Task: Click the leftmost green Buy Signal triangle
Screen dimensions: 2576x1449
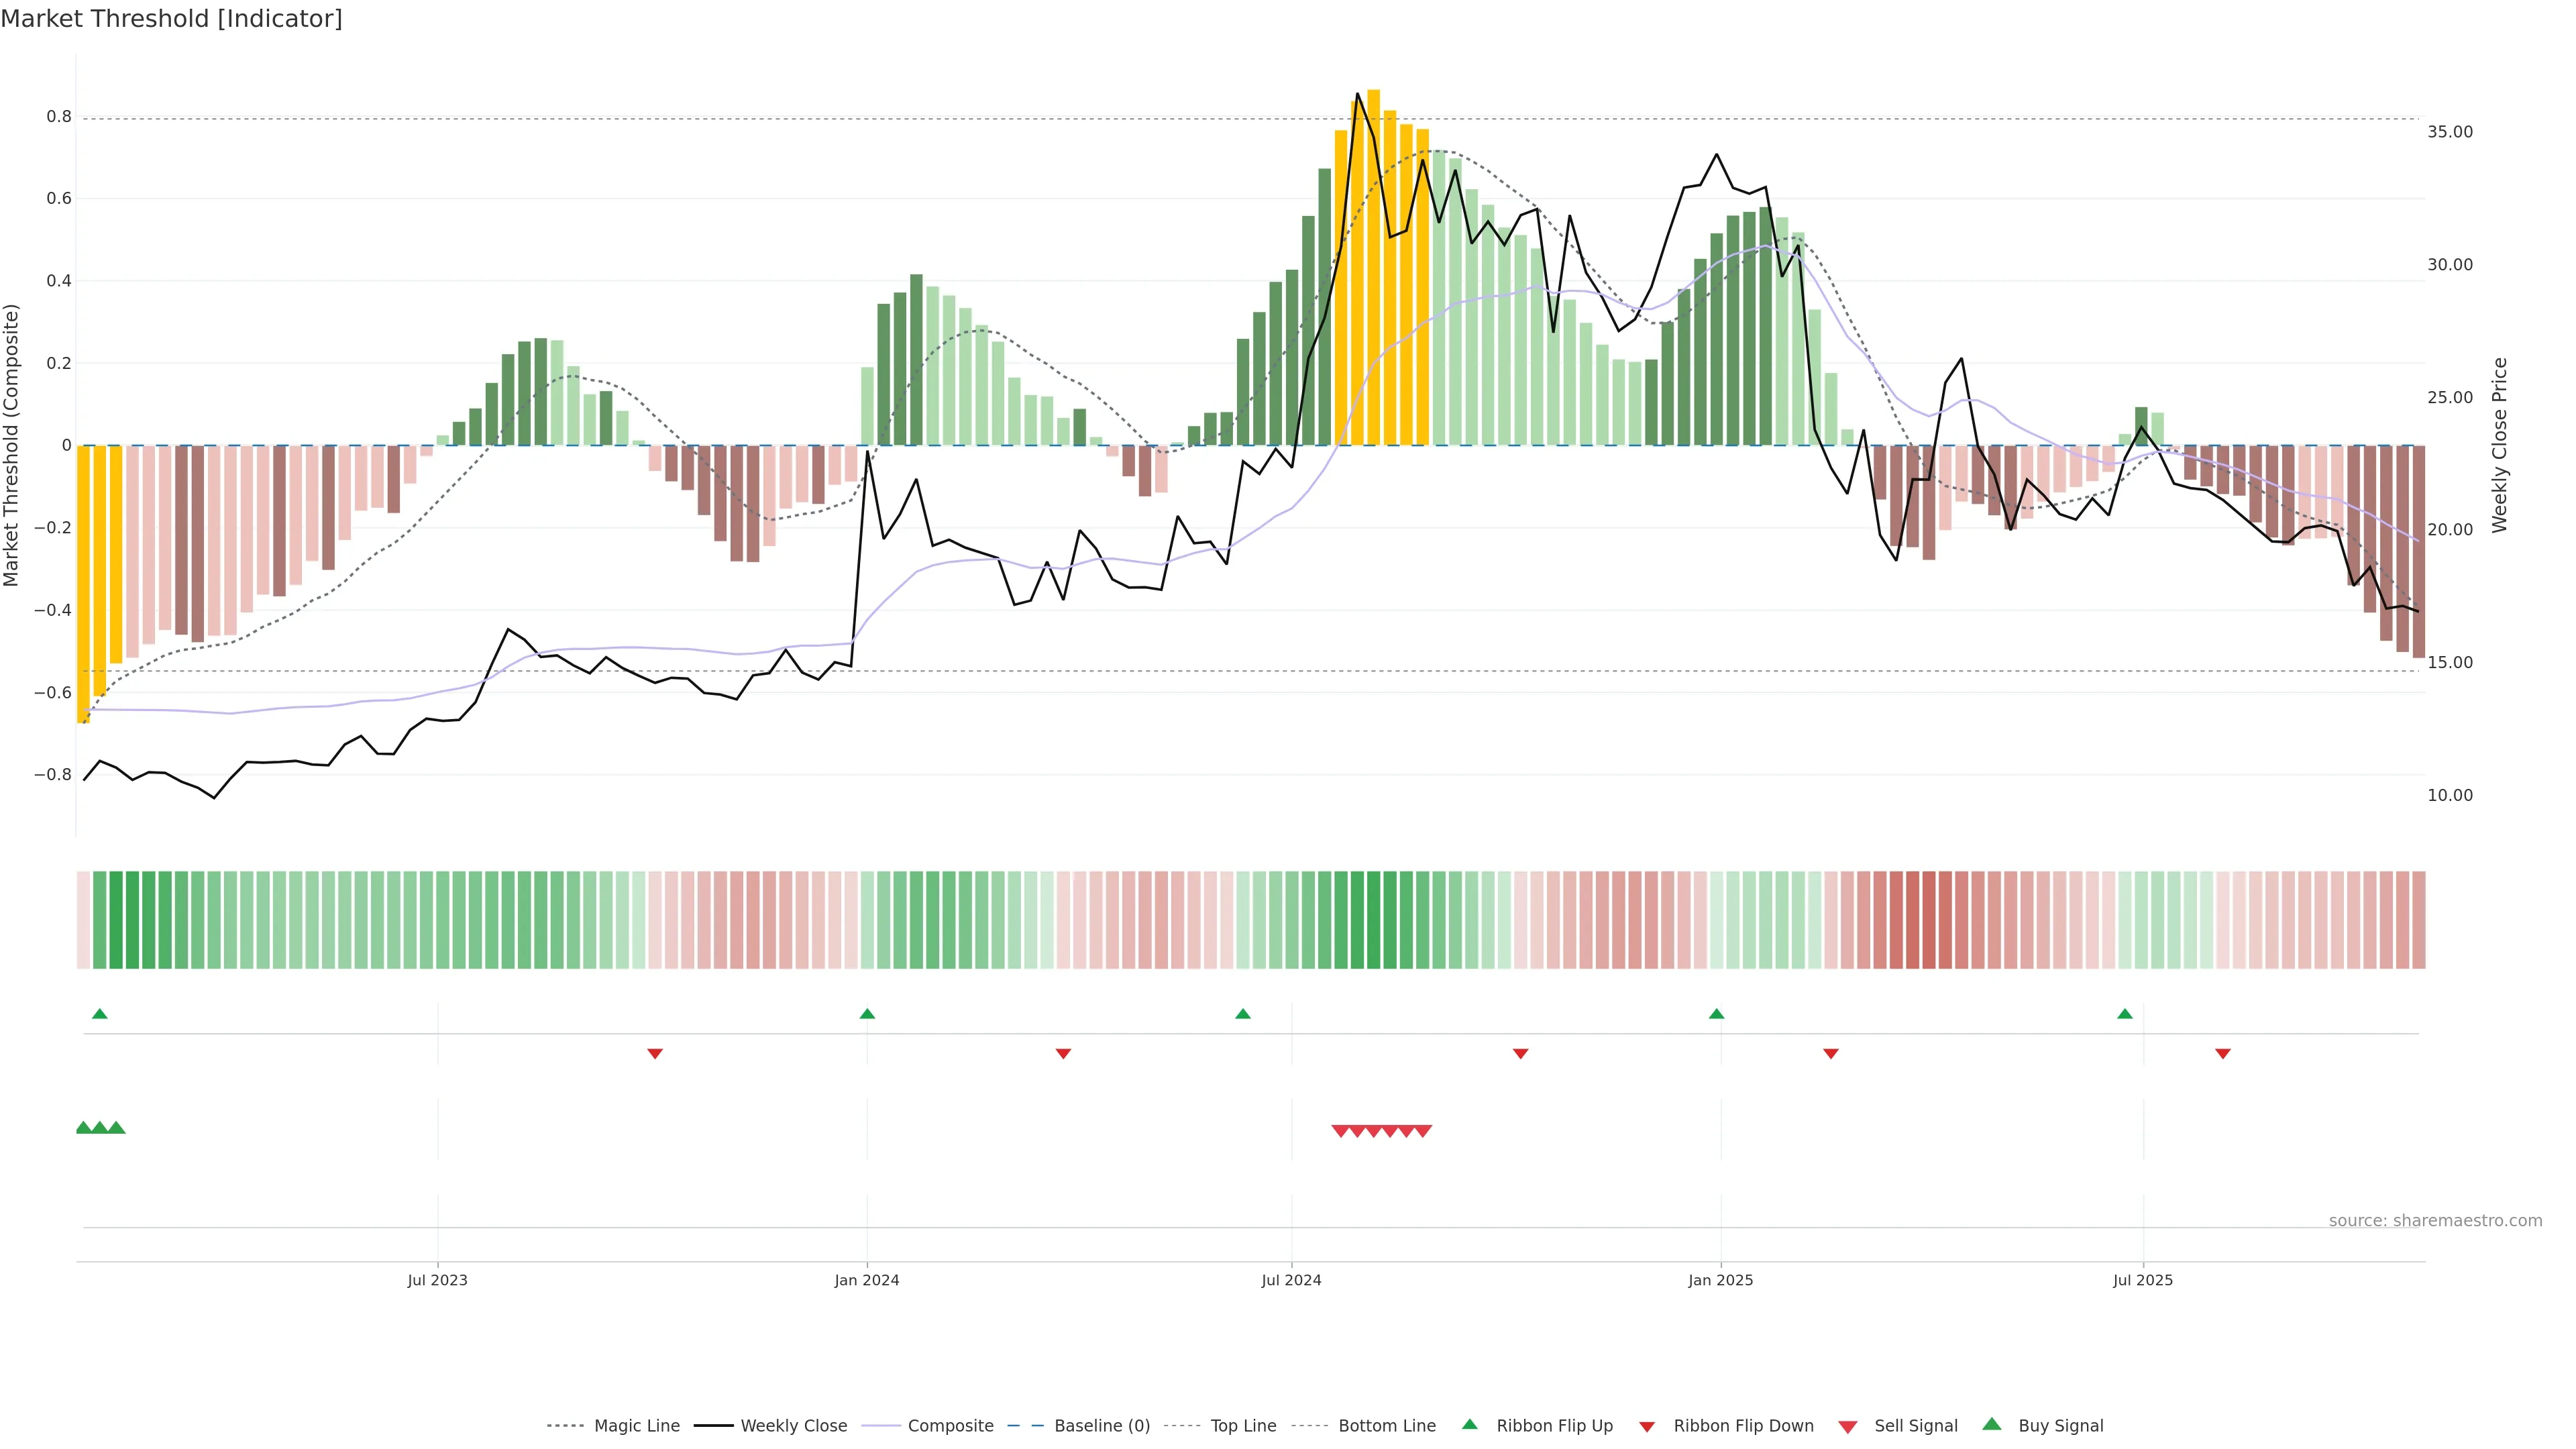Action: point(84,1128)
